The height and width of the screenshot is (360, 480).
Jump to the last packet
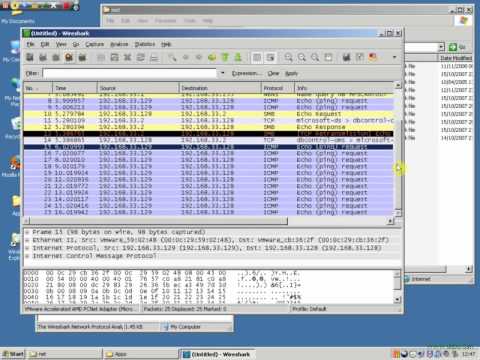pos(238,57)
